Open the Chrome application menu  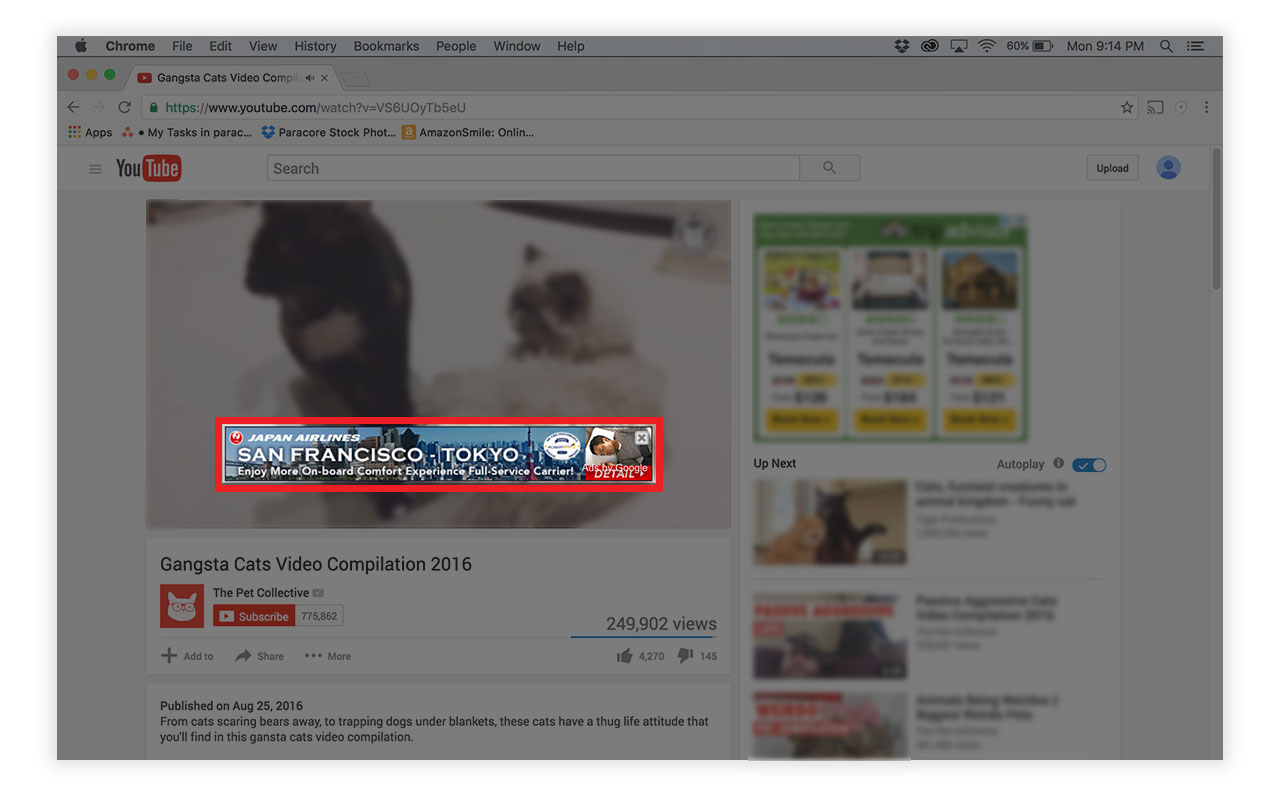[x=130, y=46]
